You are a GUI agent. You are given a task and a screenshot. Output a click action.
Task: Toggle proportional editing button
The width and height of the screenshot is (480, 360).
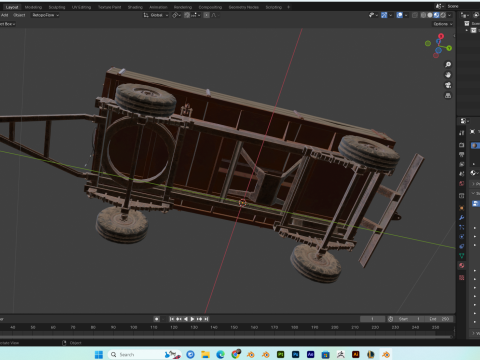point(206,15)
